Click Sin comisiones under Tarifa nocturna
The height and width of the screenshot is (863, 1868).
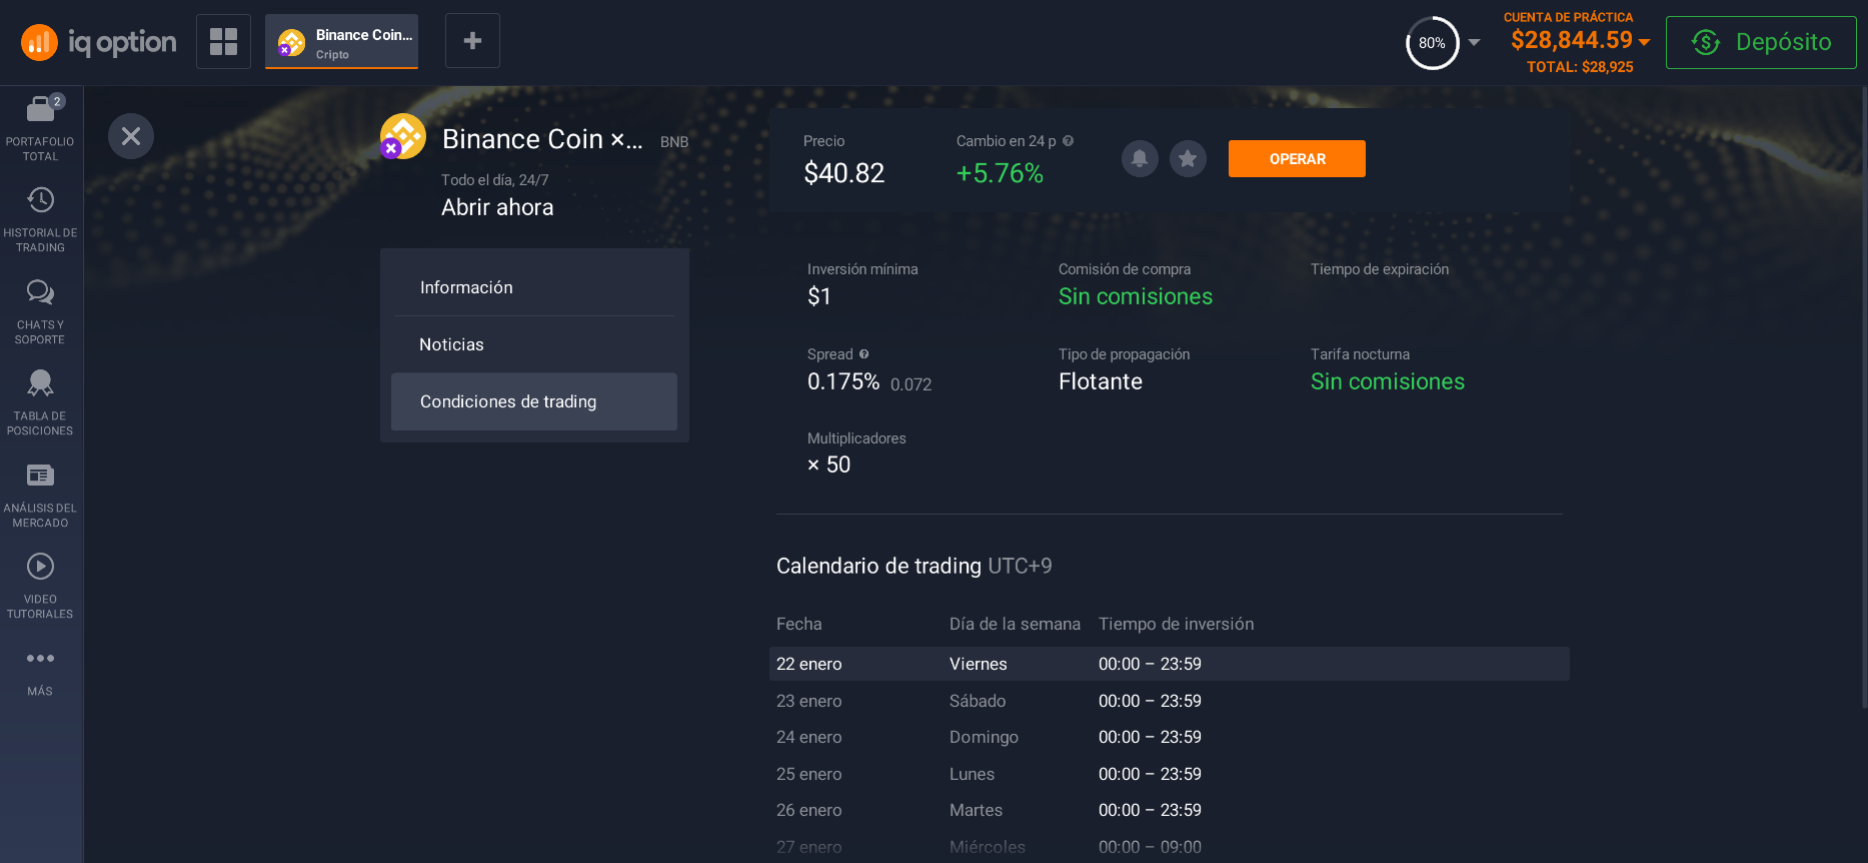click(x=1387, y=381)
